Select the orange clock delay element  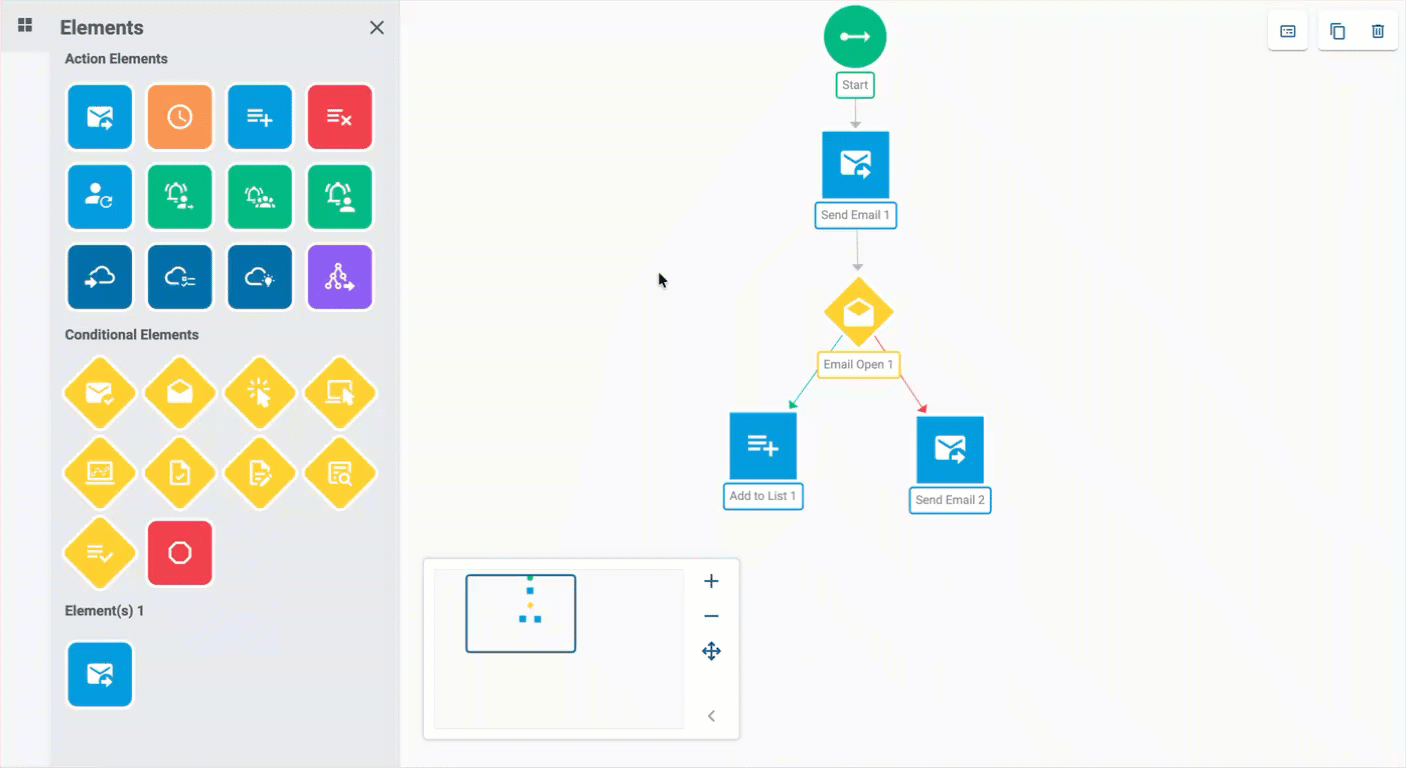(180, 117)
